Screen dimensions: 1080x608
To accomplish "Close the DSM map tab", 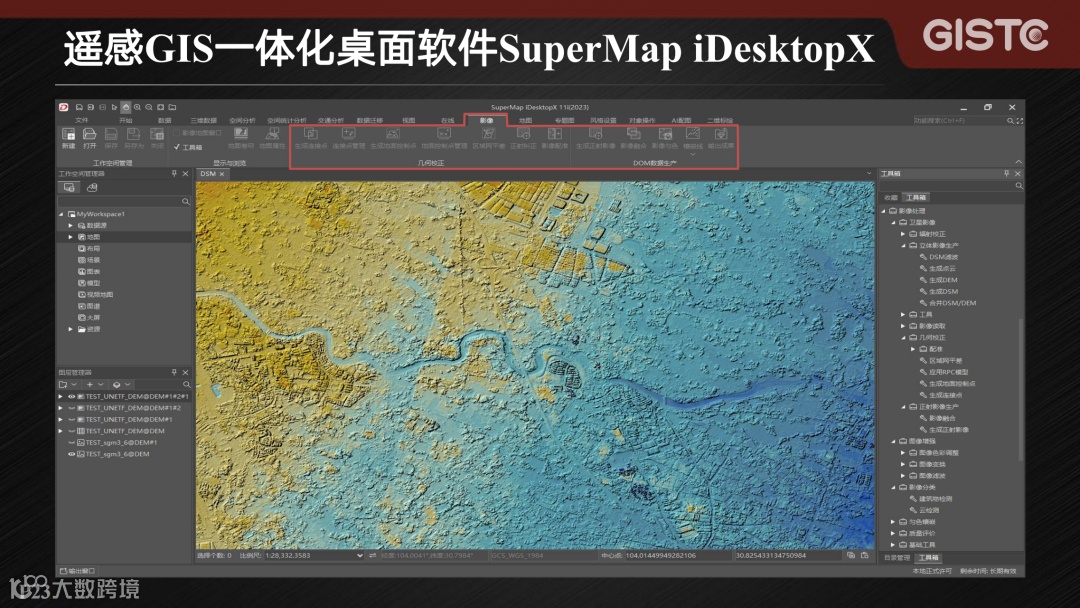I will [222, 174].
